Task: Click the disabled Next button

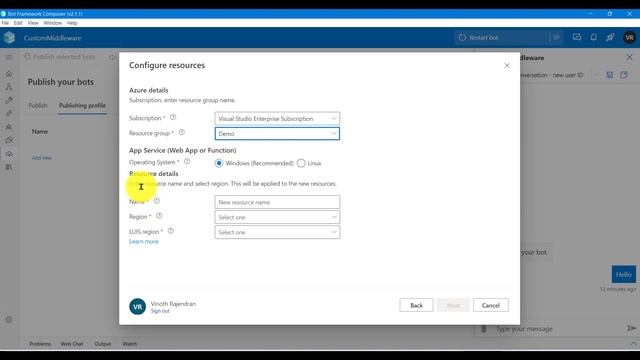Action: [453, 305]
